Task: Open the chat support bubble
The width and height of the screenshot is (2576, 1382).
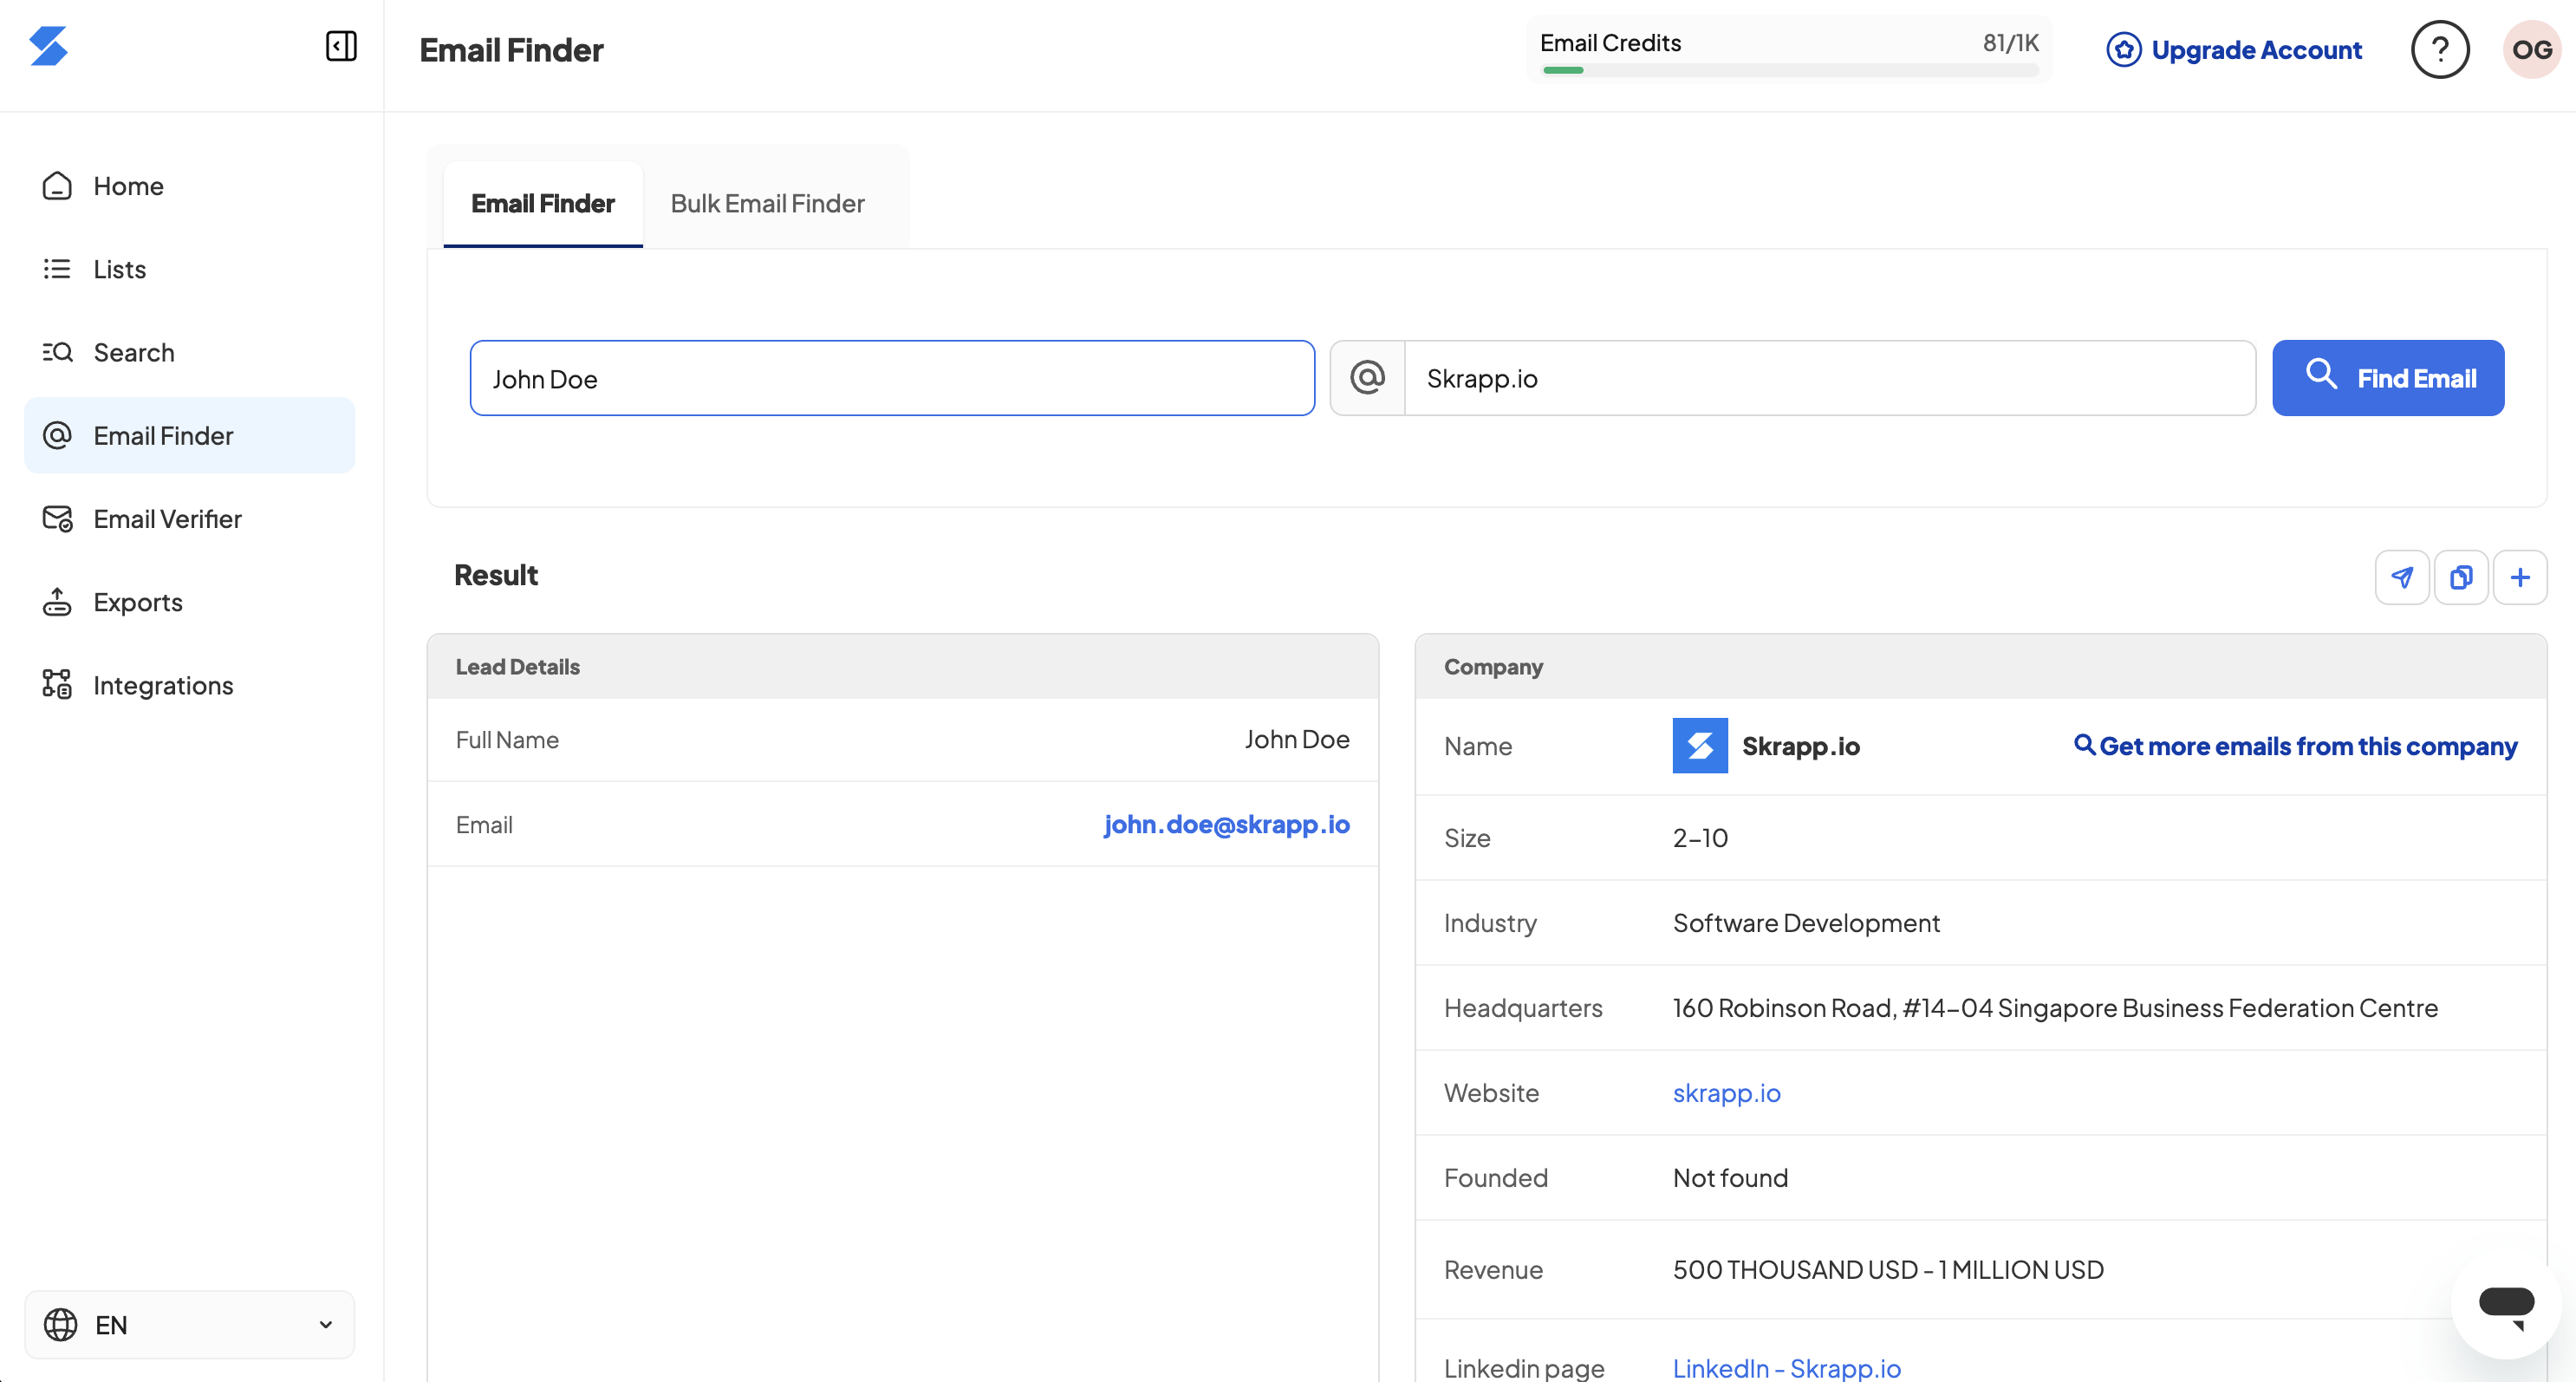Action: click(2506, 1305)
